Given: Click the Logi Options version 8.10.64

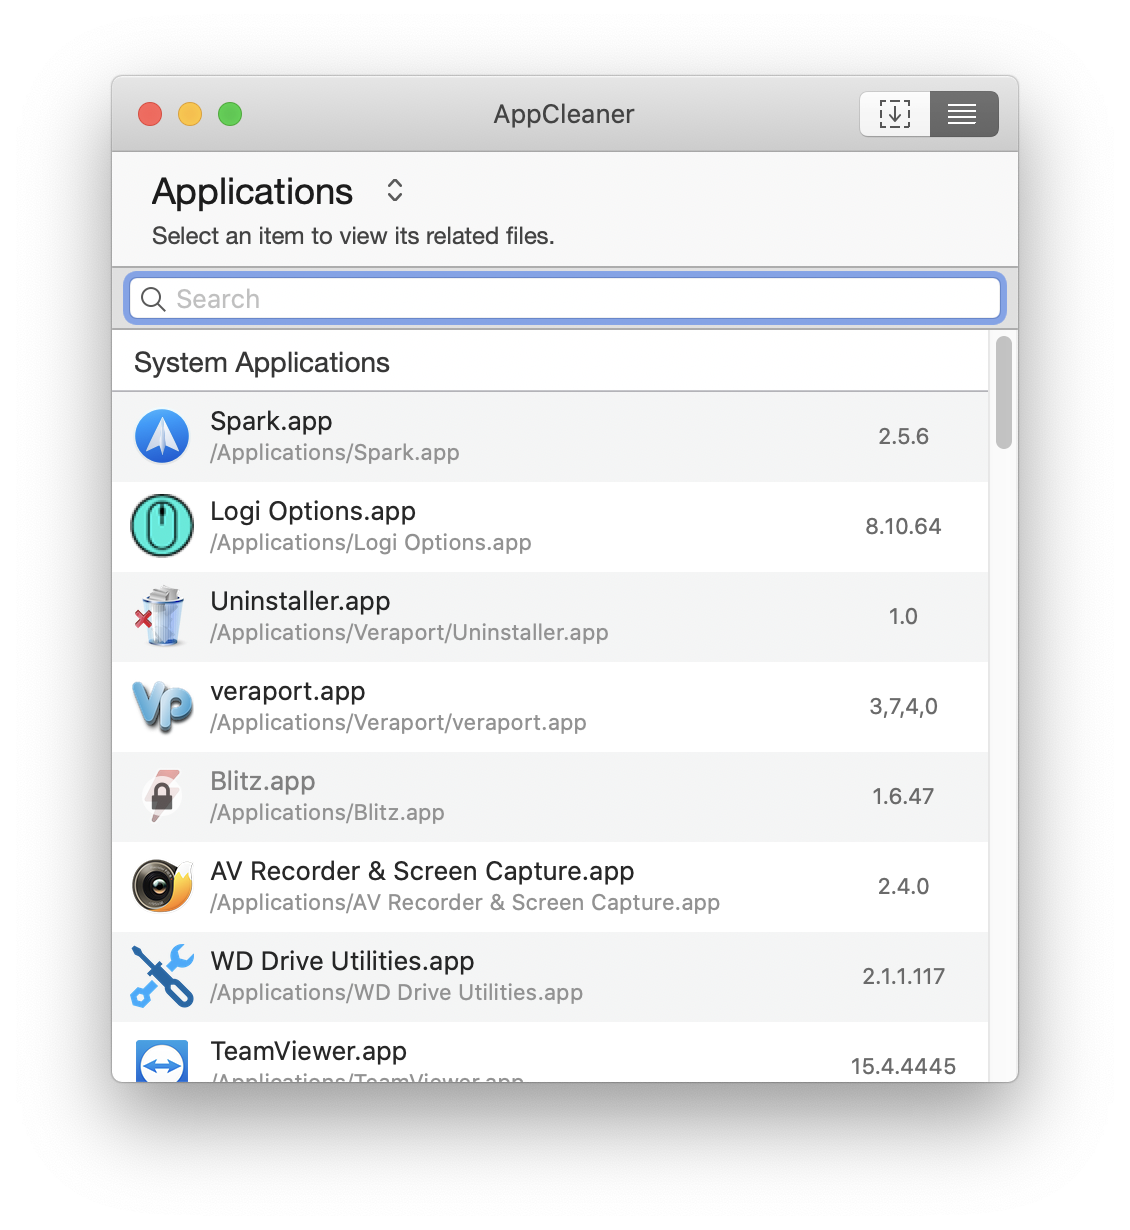Looking at the screenshot, I should pos(904,526).
